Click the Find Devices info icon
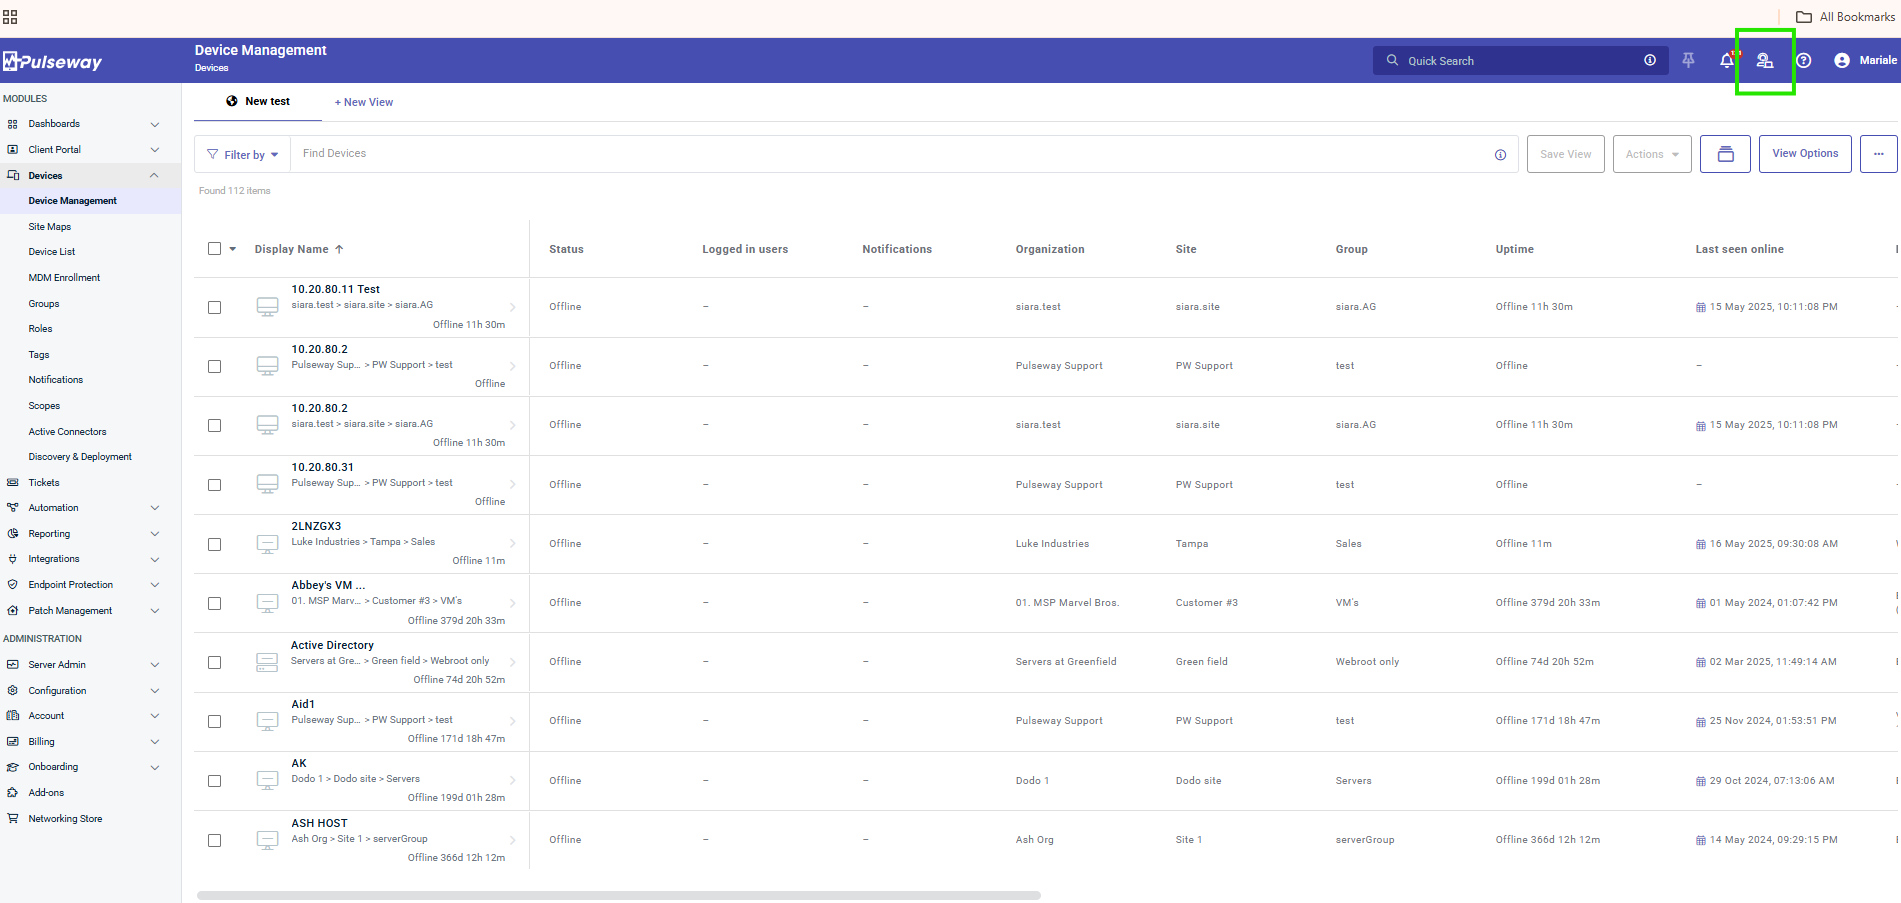Screen dimensions: 1901x903 (1500, 155)
